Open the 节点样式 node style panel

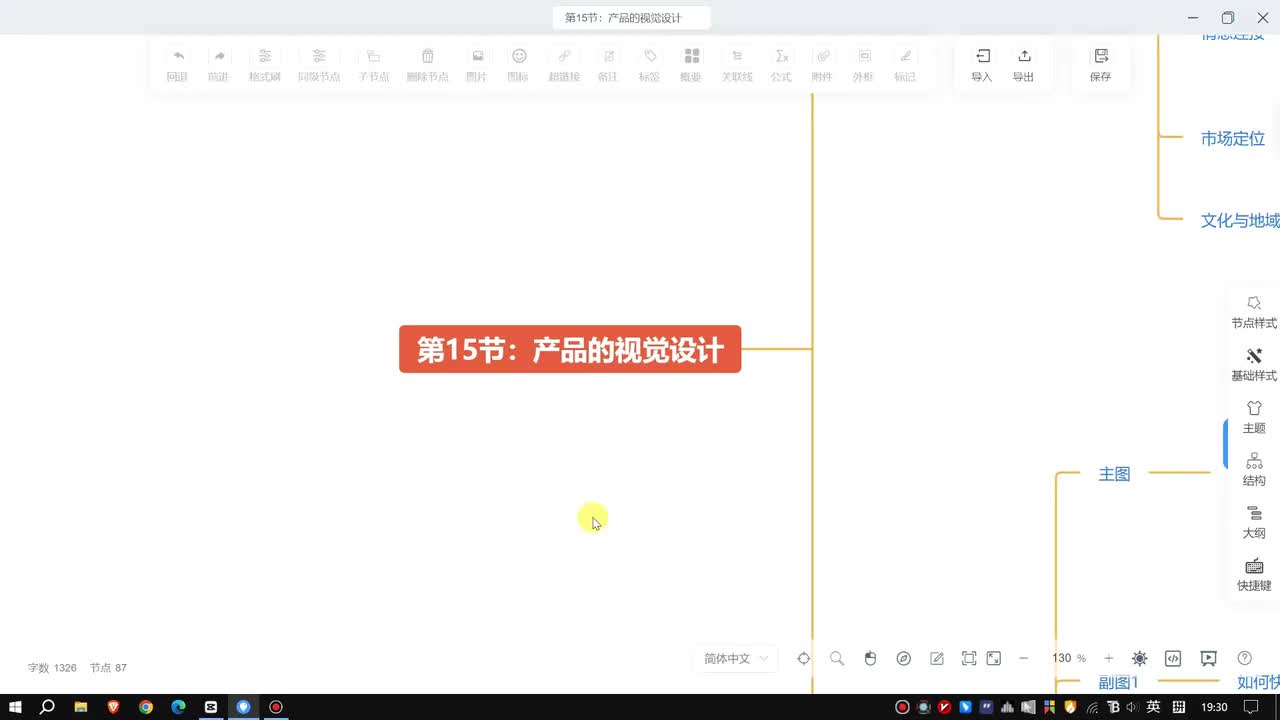[x=1254, y=312]
